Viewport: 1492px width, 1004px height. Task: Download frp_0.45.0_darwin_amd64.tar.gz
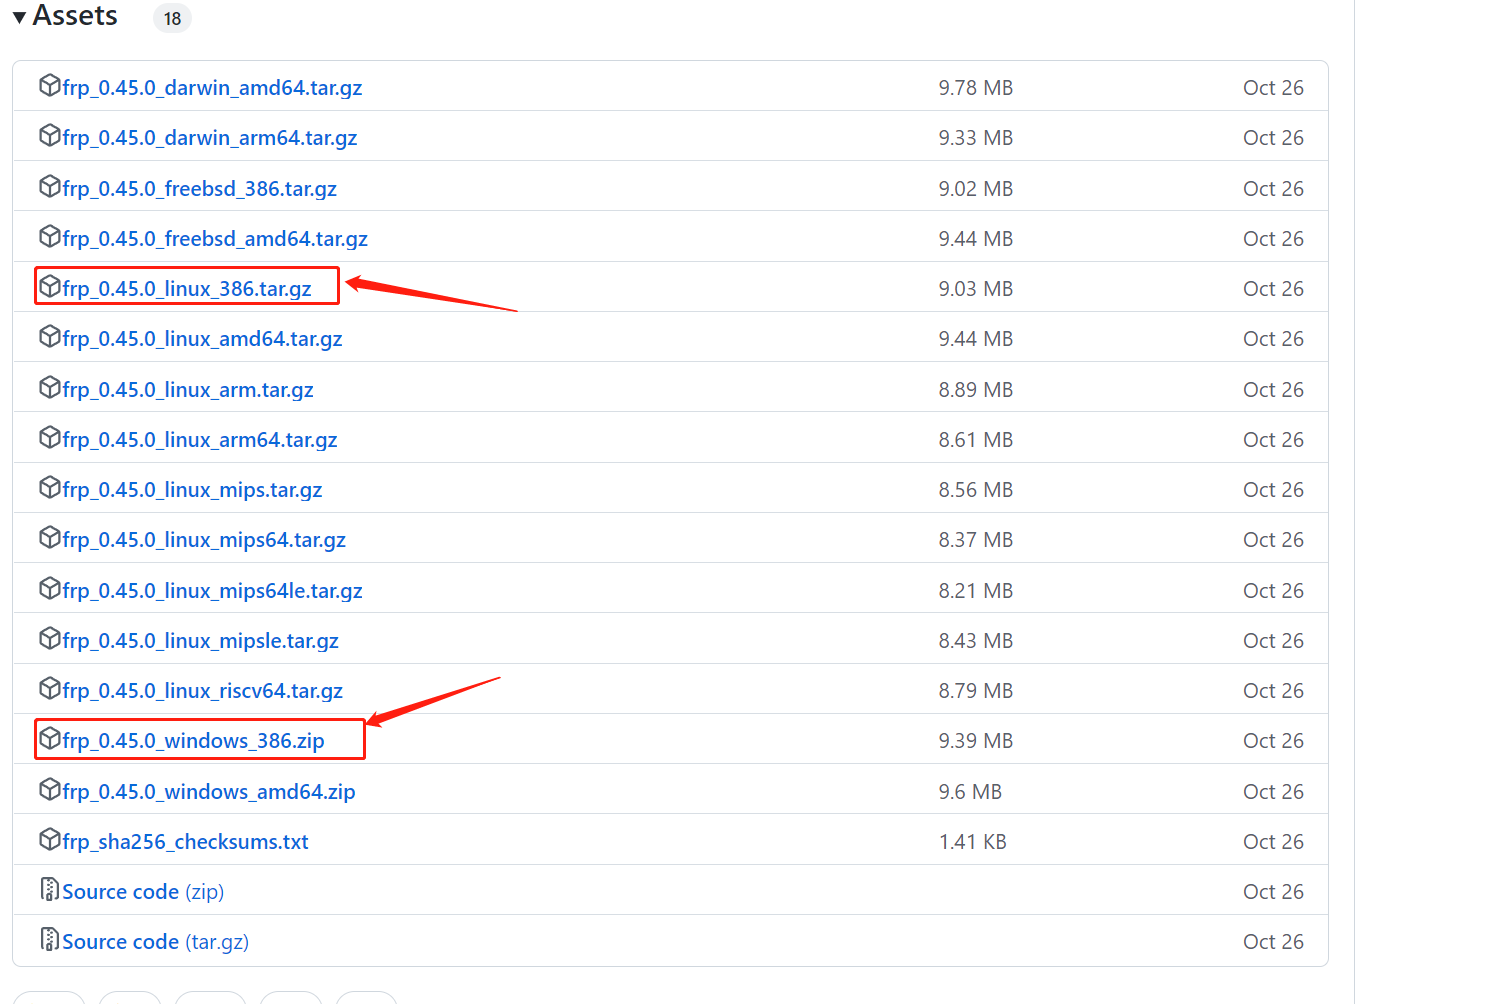[x=212, y=88]
